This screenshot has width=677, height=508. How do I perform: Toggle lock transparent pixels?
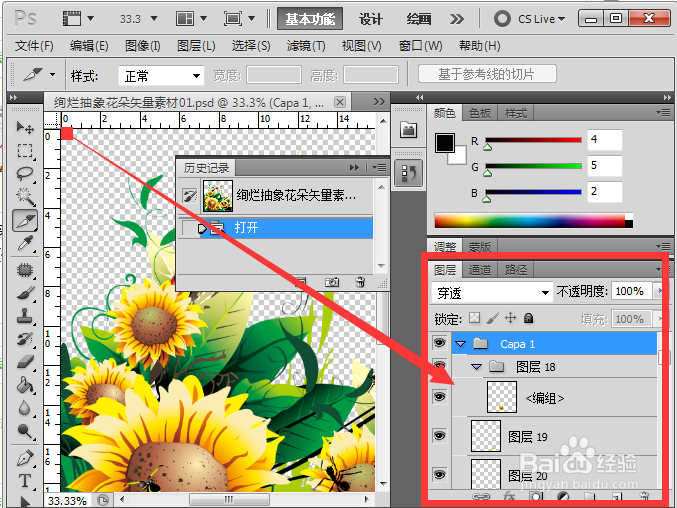click(475, 319)
